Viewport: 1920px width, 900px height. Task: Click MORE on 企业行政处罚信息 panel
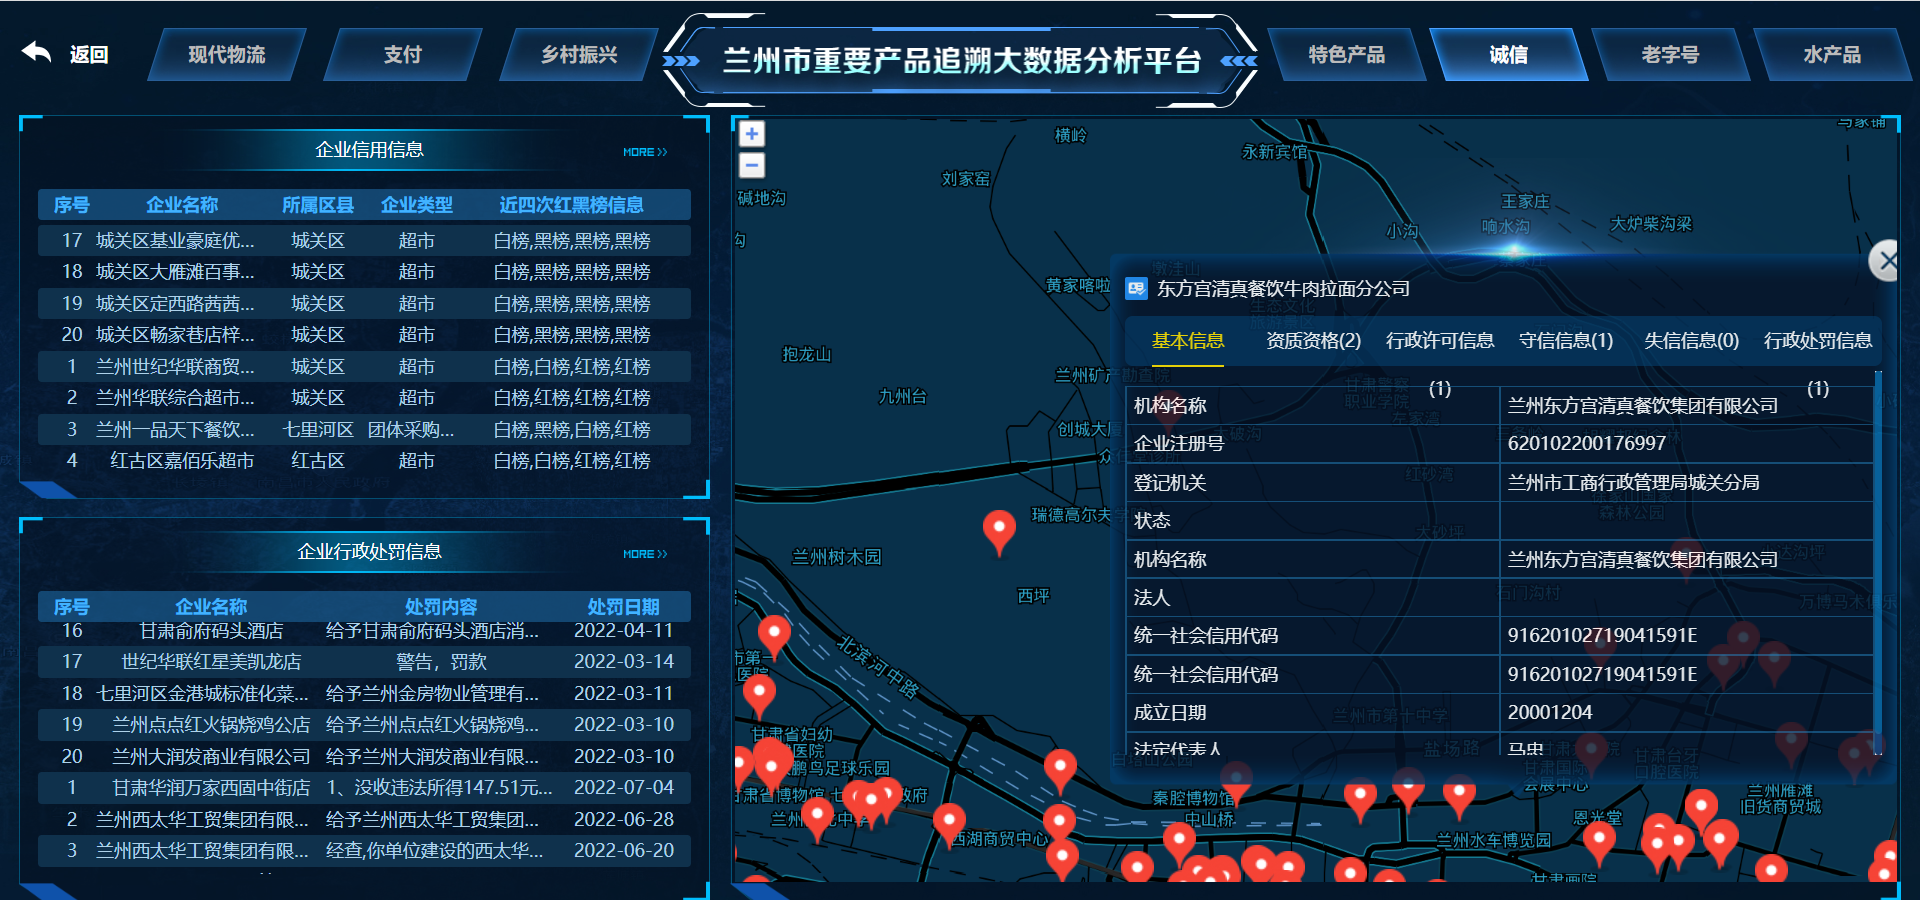(645, 553)
